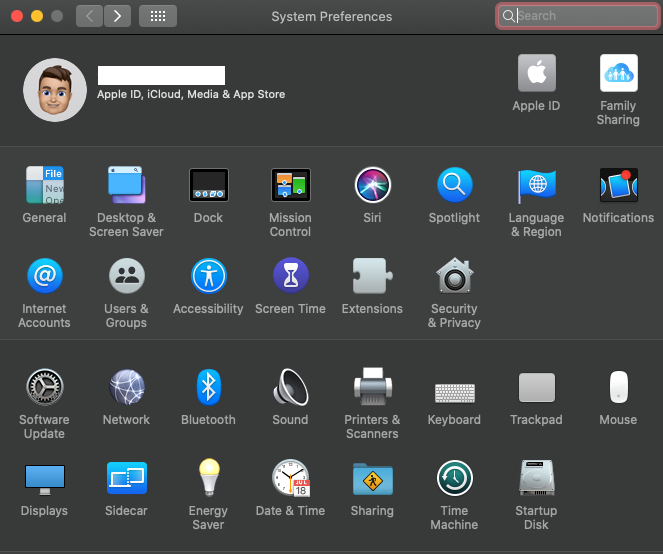Show all preferences grid button

(158, 16)
